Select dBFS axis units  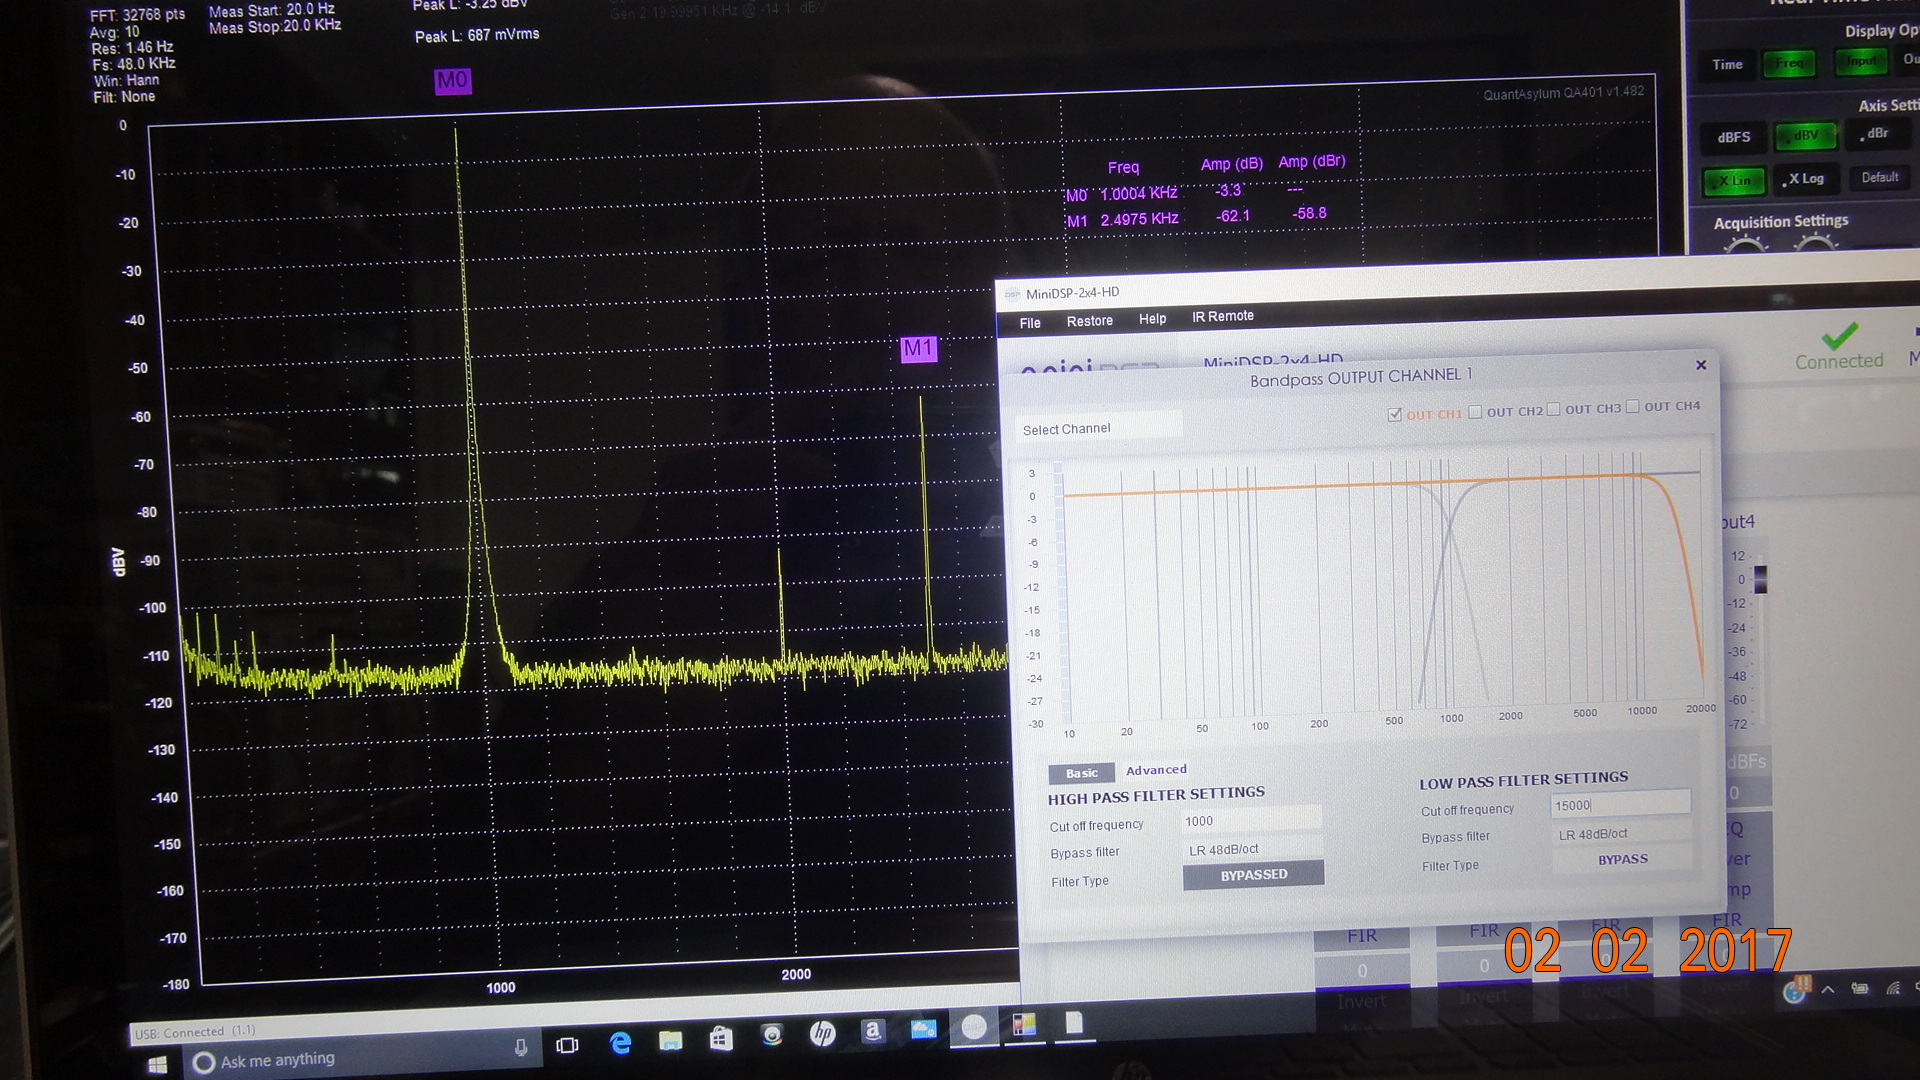[1734, 137]
